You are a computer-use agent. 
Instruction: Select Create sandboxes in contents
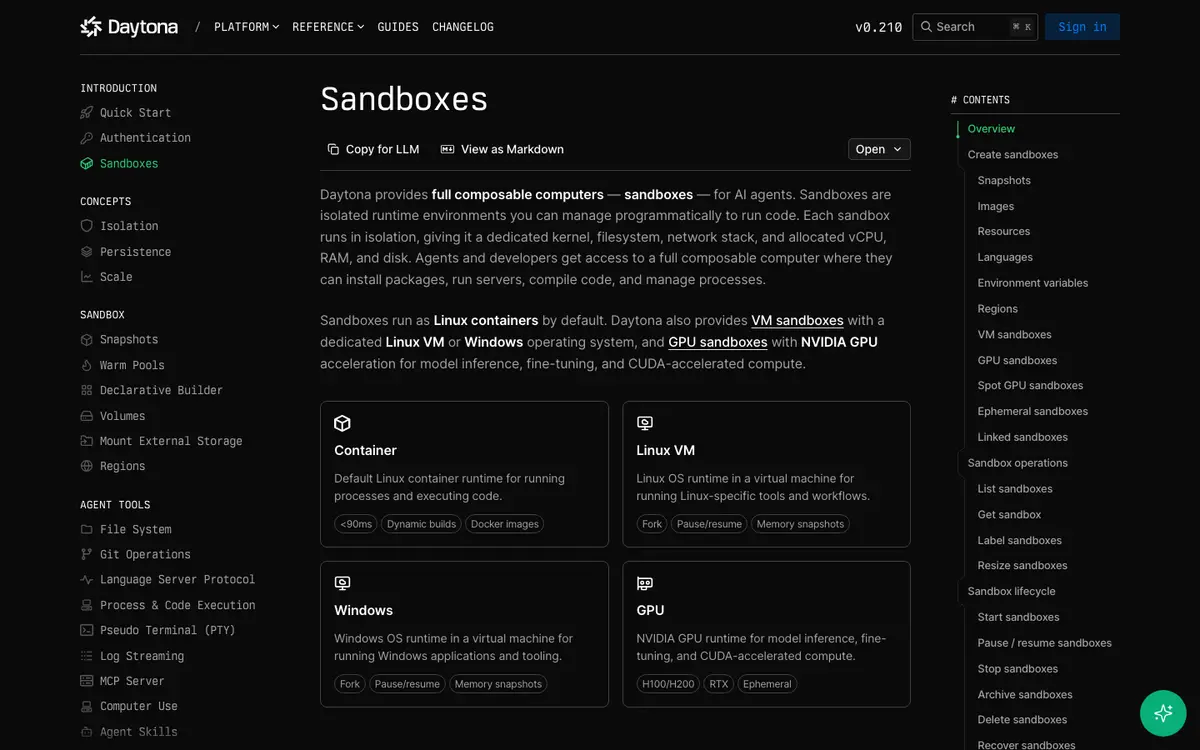coord(1013,155)
